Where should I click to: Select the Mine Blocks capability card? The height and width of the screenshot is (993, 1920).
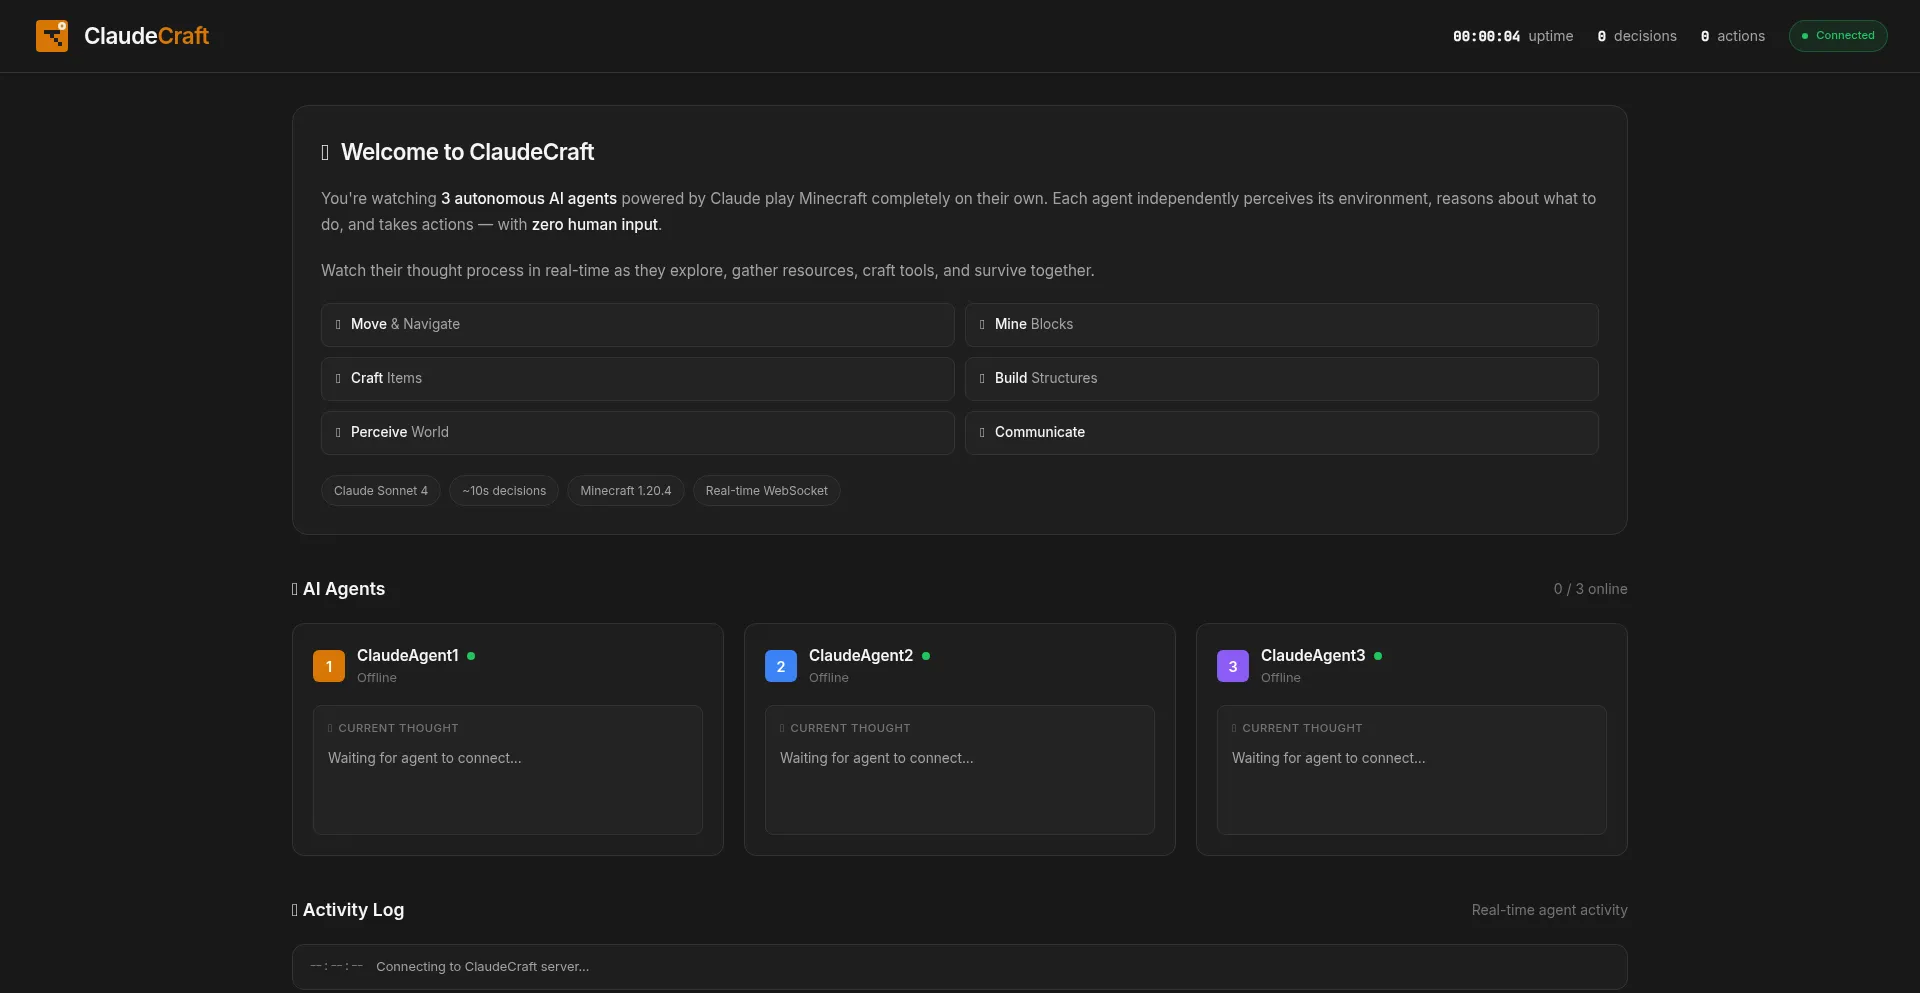tap(1281, 325)
